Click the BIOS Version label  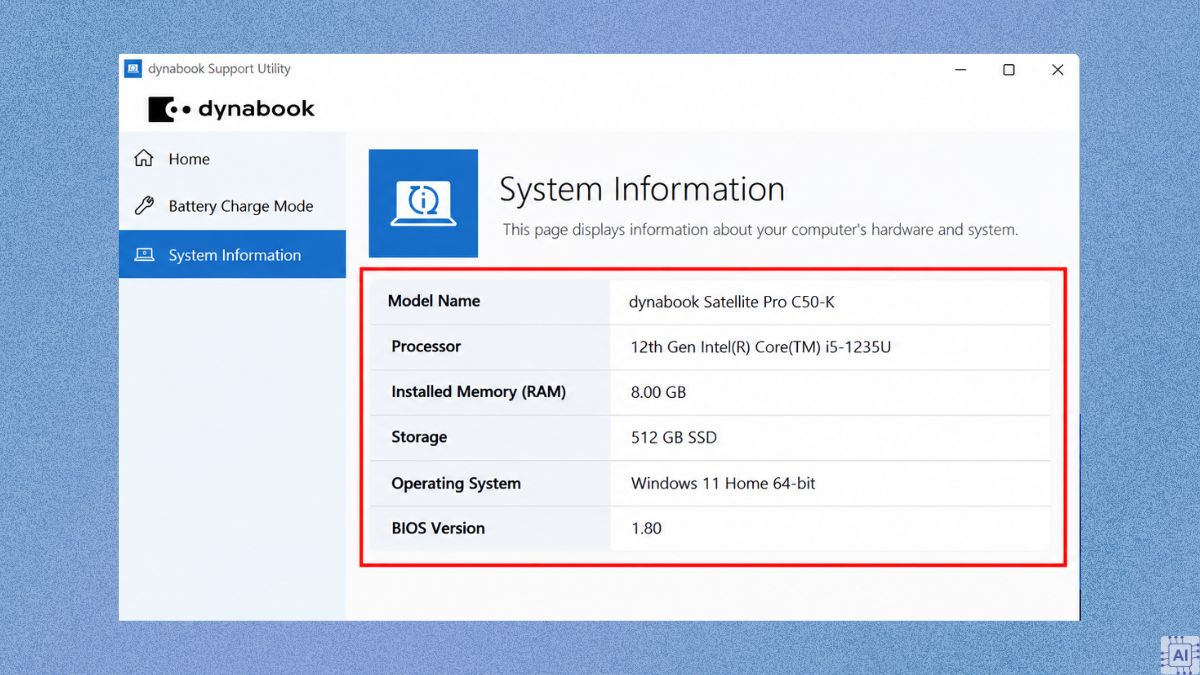(438, 528)
